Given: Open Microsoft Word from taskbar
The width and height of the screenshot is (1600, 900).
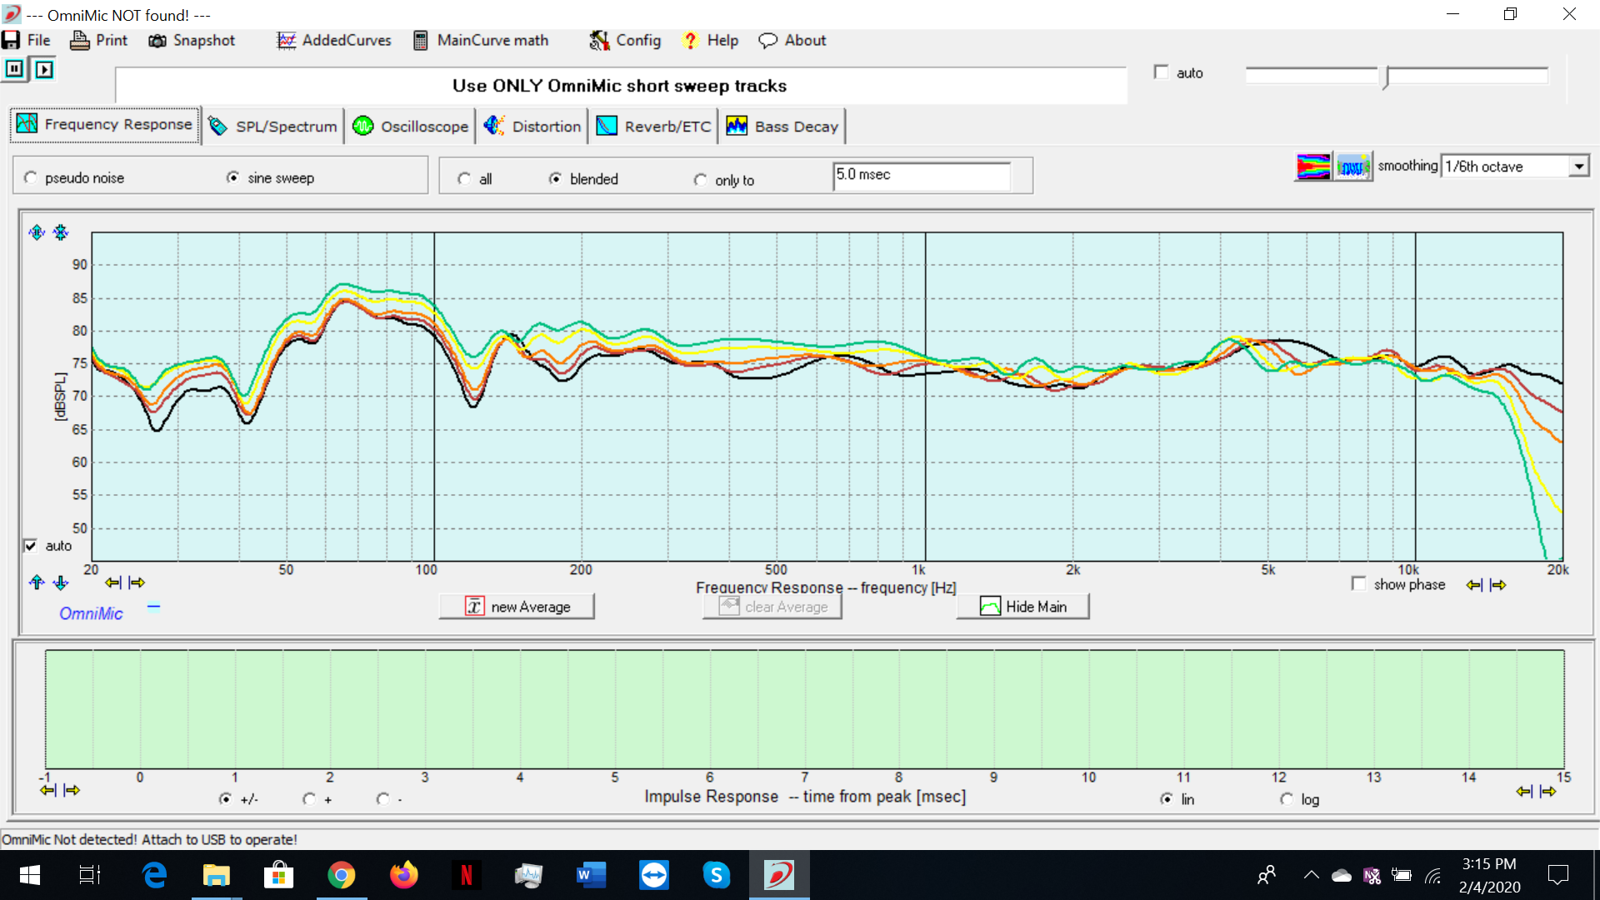Looking at the screenshot, I should (x=591, y=875).
